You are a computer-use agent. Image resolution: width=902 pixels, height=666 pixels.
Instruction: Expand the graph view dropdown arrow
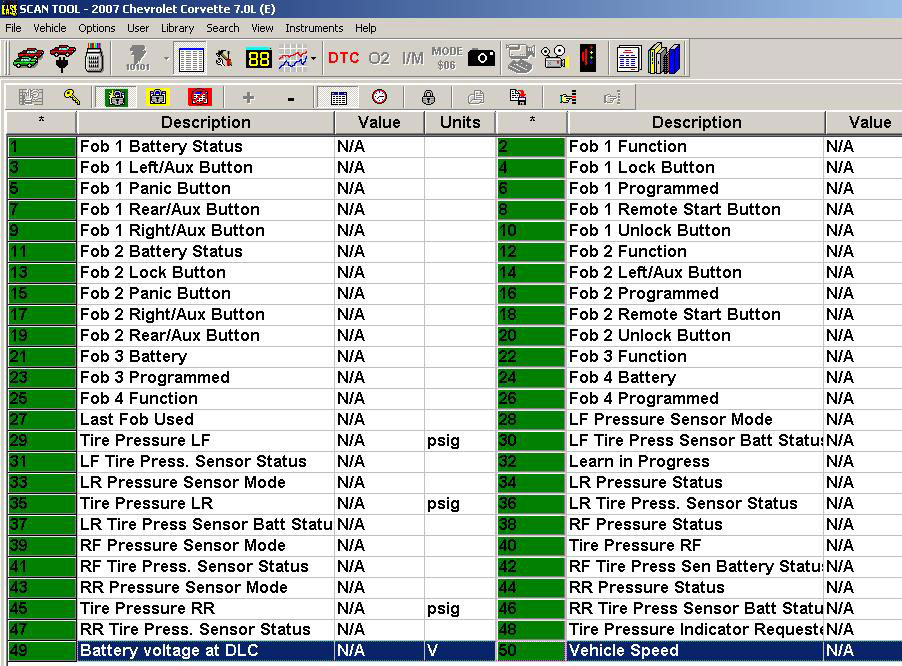(314, 59)
